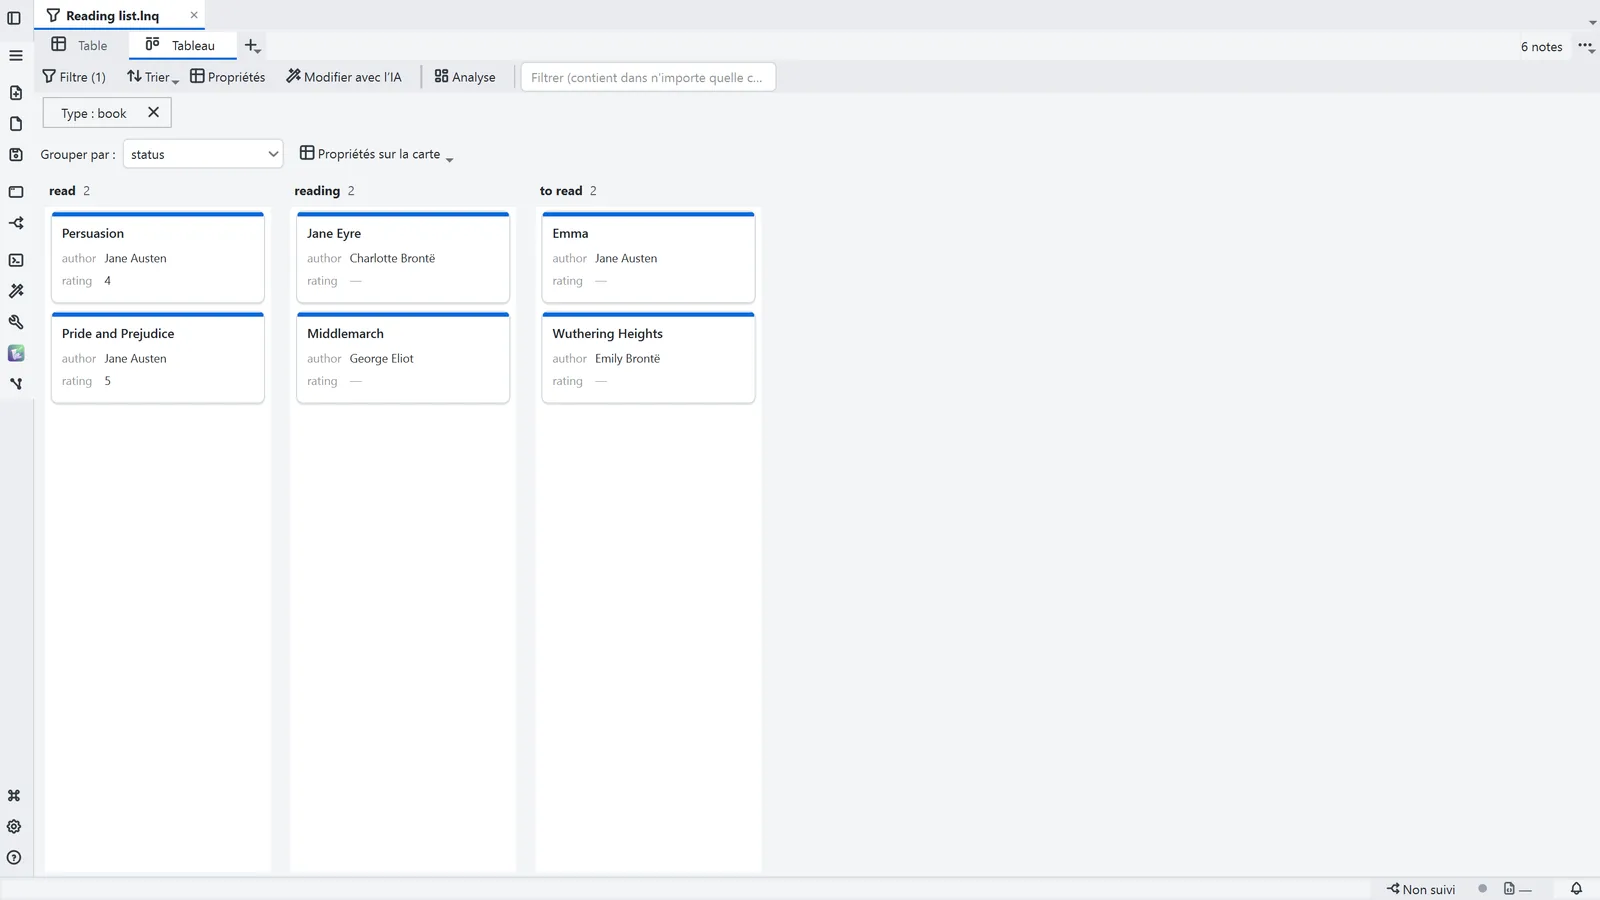1600x900 pixels.
Task: Click author 'George Eliot' on Middlemarch card
Action: [381, 358]
